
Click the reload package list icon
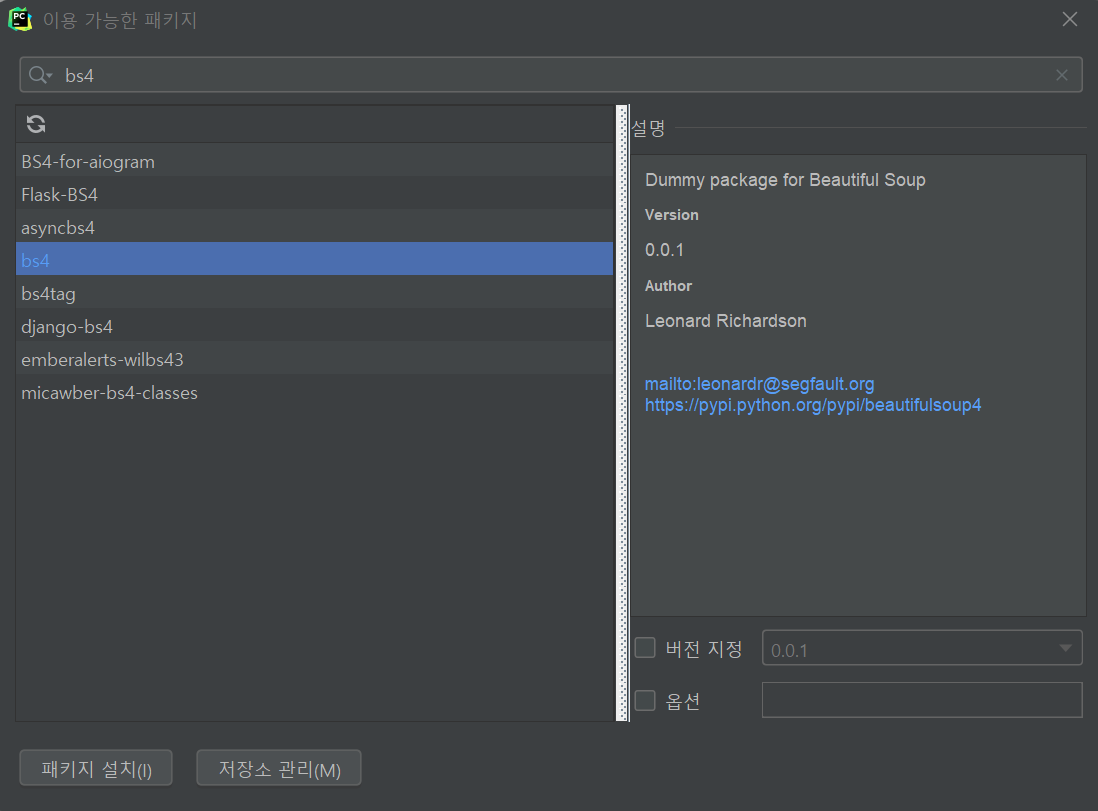(36, 125)
